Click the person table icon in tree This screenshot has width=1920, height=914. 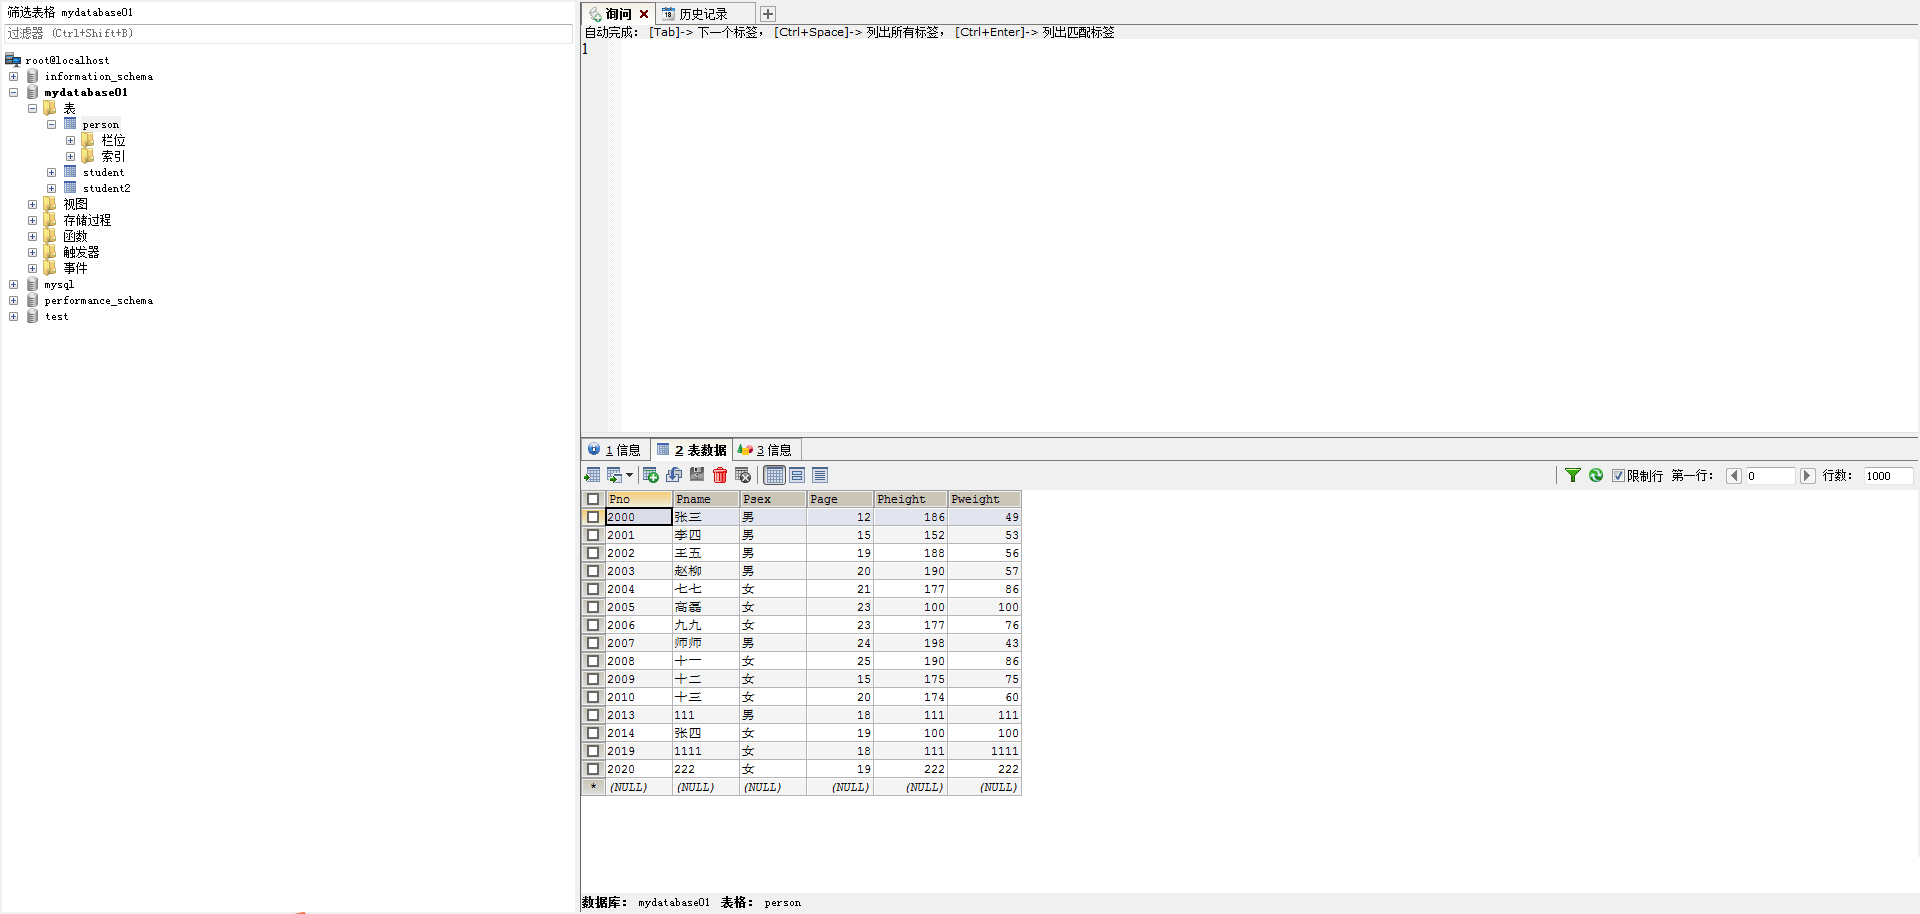tap(70, 124)
